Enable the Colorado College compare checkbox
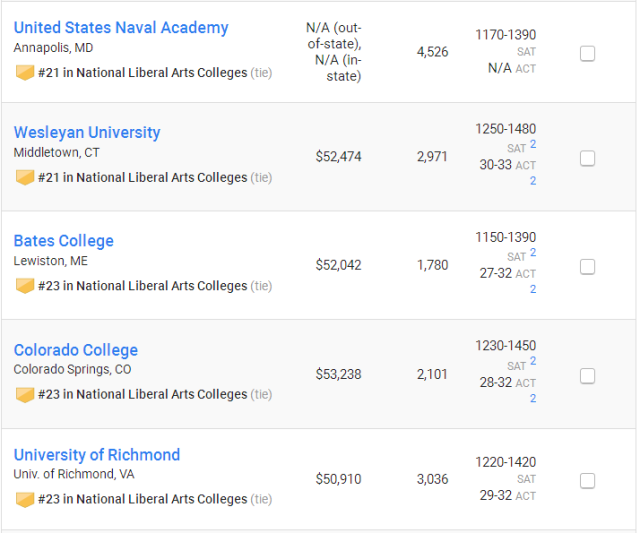The width and height of the screenshot is (640, 533). [587, 376]
